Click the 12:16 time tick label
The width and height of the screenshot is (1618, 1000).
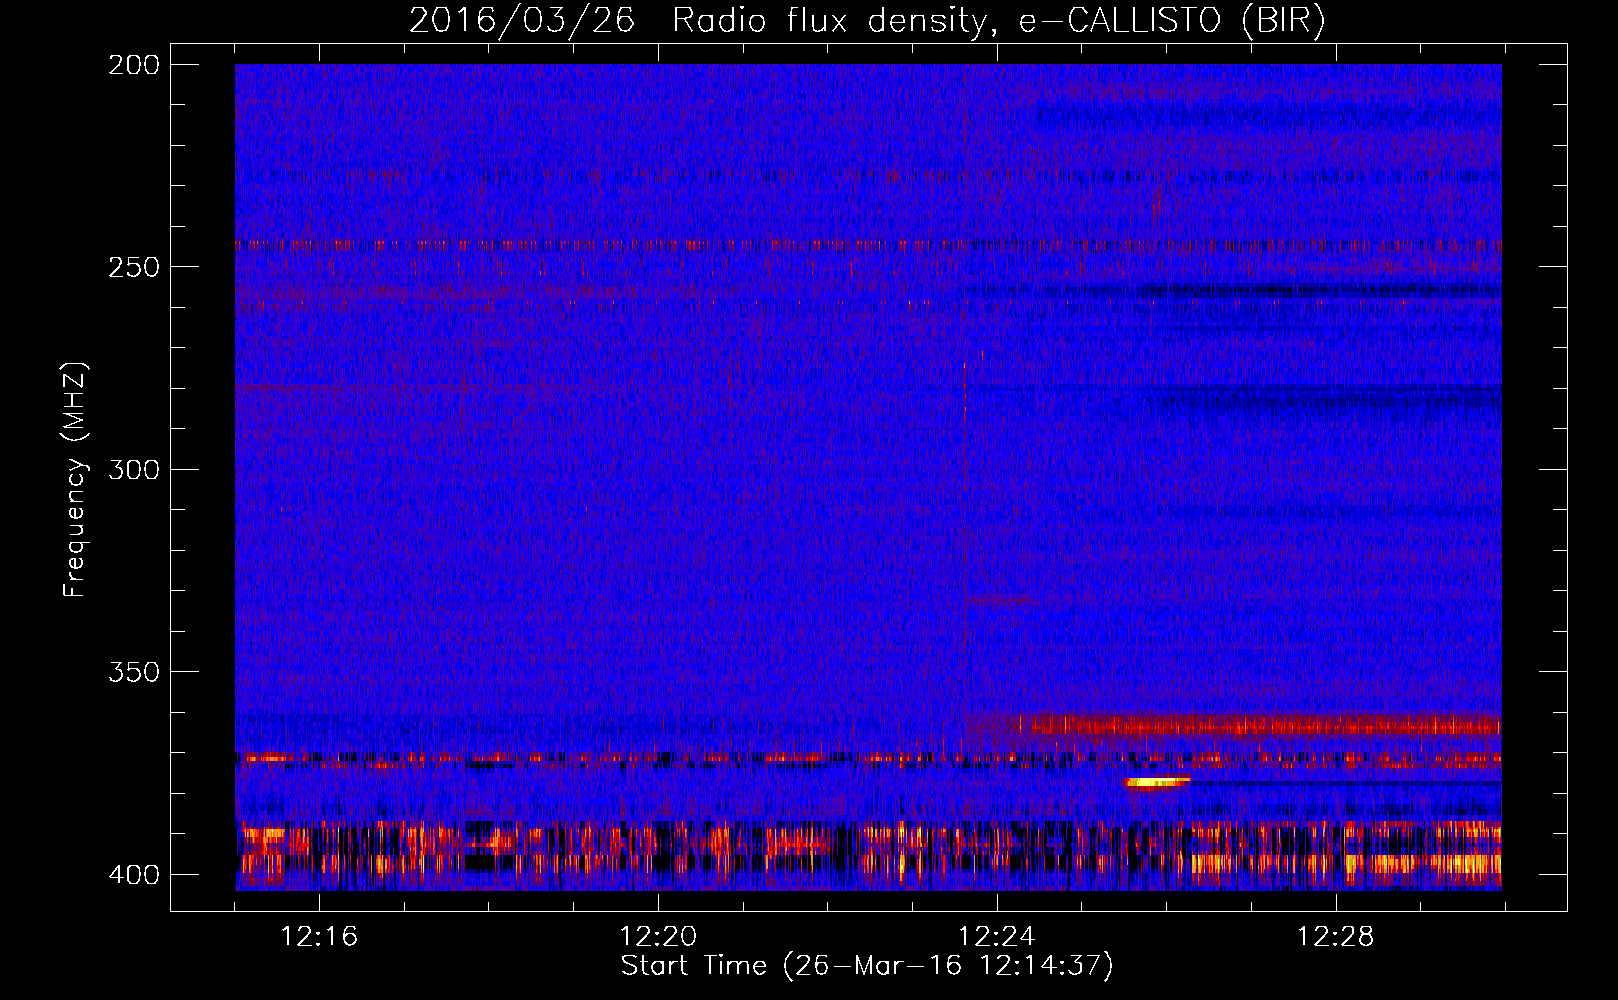pos(319,937)
